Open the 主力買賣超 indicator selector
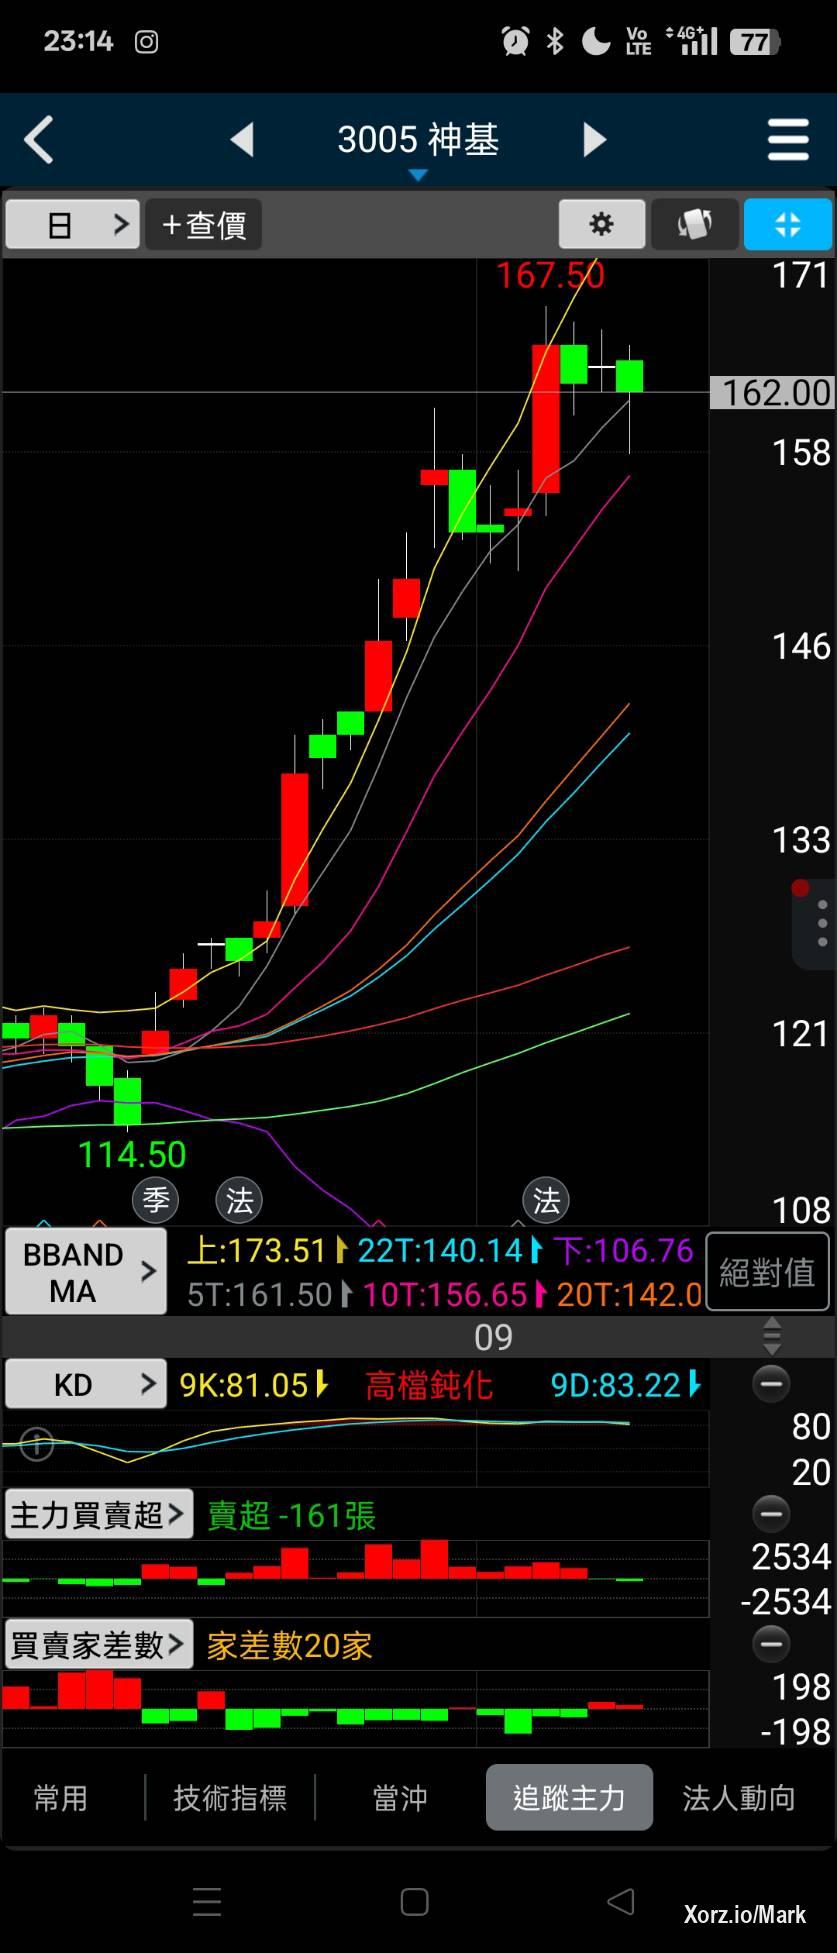Viewport: 837px width, 1953px height. click(x=98, y=1515)
